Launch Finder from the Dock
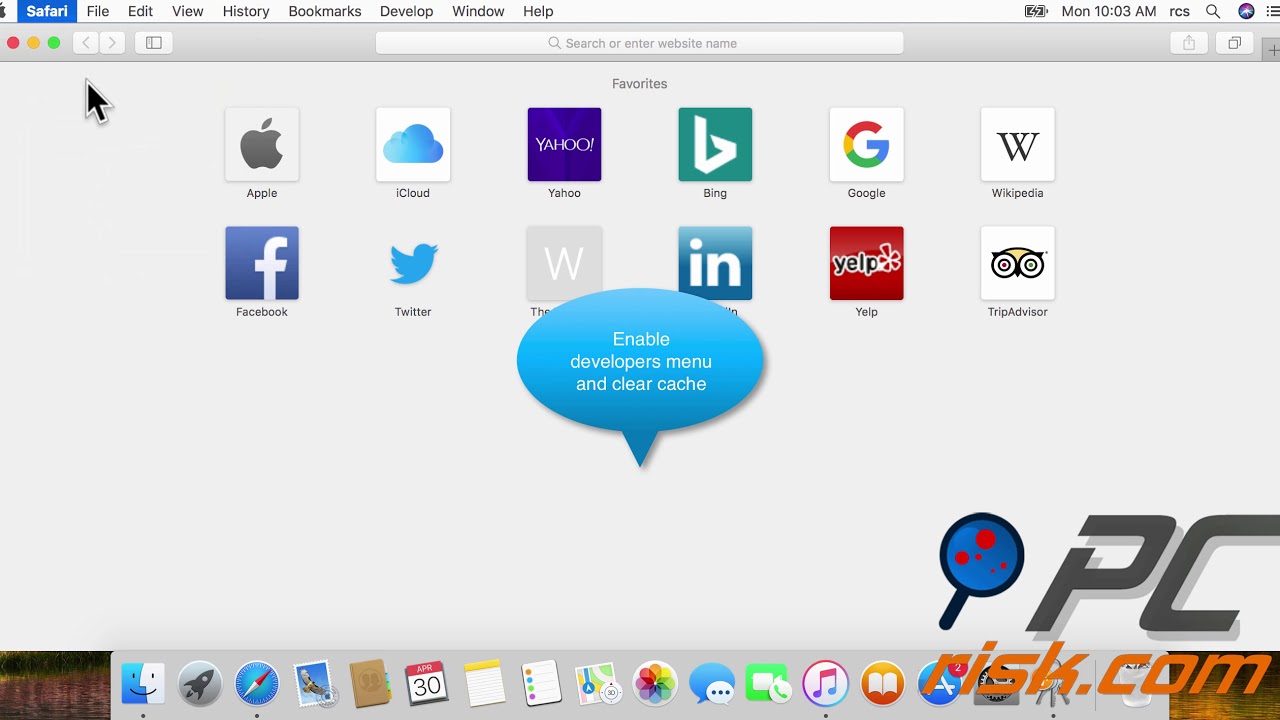The width and height of the screenshot is (1280, 720). tap(143, 685)
